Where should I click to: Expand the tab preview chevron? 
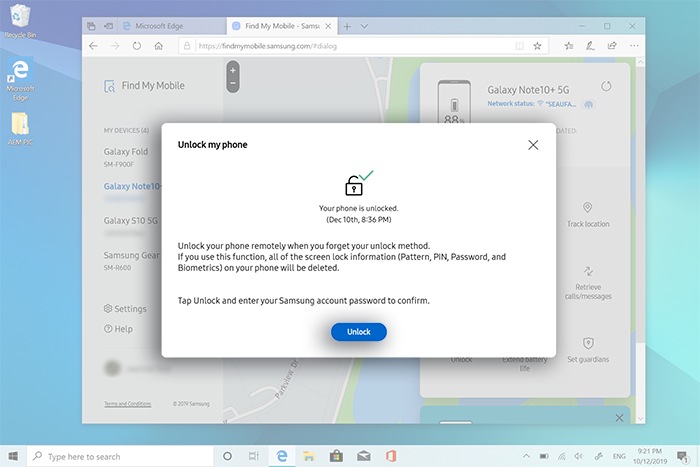point(364,26)
